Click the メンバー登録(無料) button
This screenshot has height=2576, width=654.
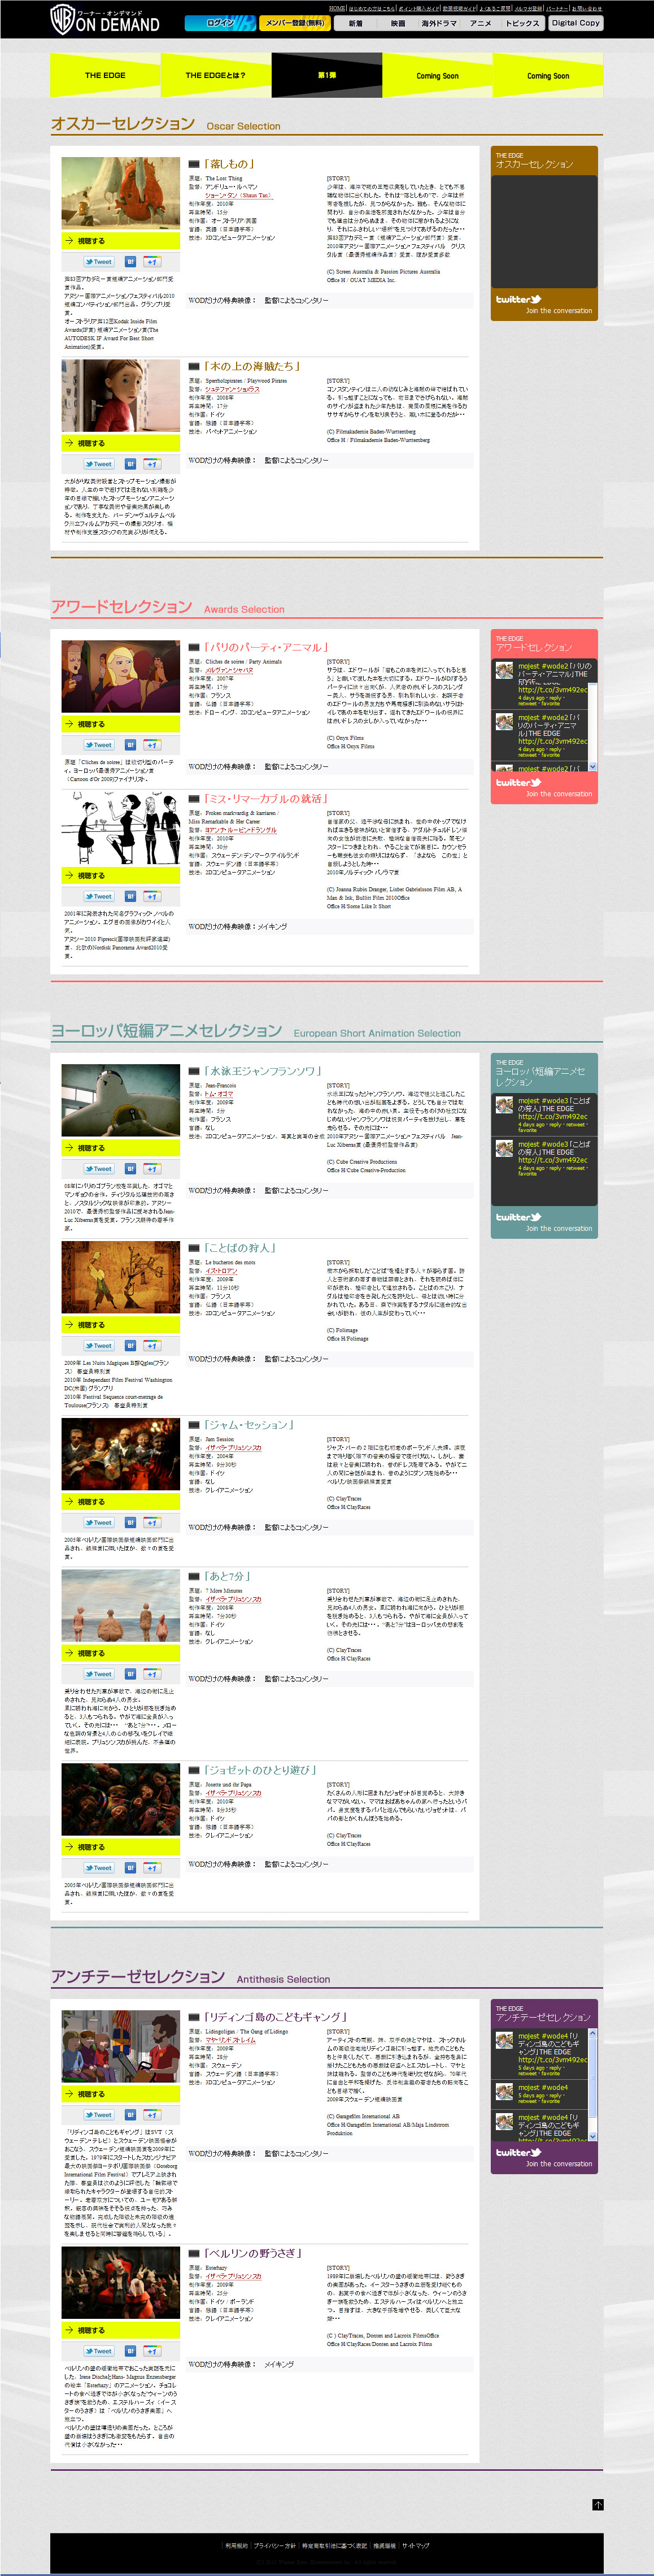295,23
